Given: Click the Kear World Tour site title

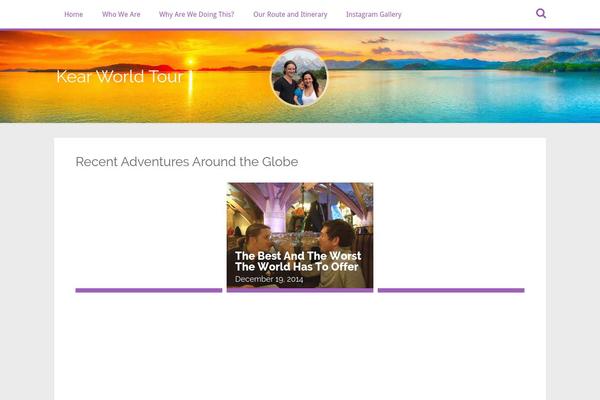Looking at the screenshot, I should click(x=120, y=77).
